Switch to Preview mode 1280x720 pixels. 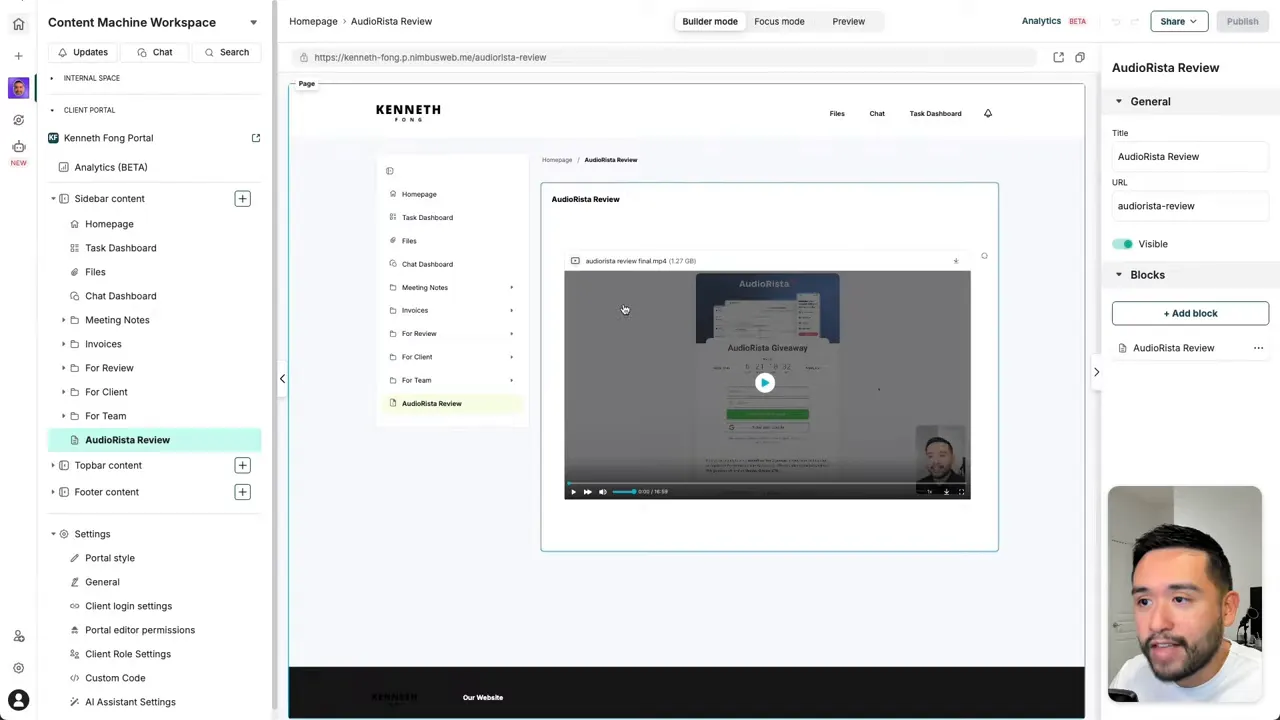click(x=848, y=21)
